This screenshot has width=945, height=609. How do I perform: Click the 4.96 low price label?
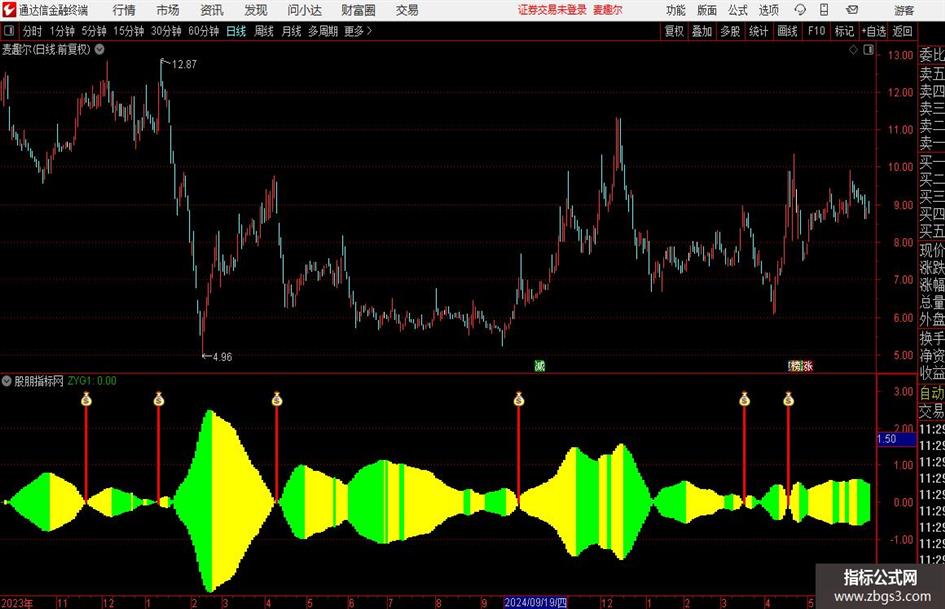pyautogui.click(x=222, y=356)
